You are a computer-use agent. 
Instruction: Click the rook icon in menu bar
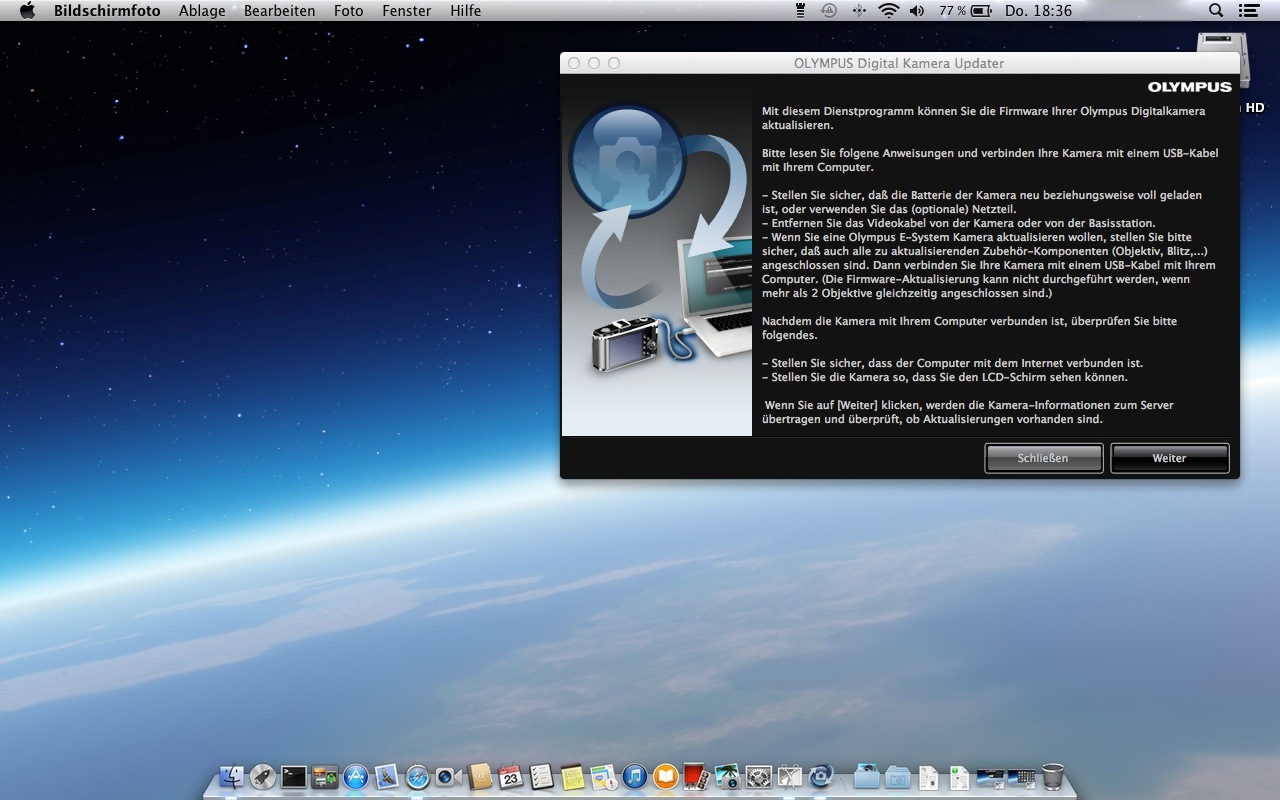point(800,11)
